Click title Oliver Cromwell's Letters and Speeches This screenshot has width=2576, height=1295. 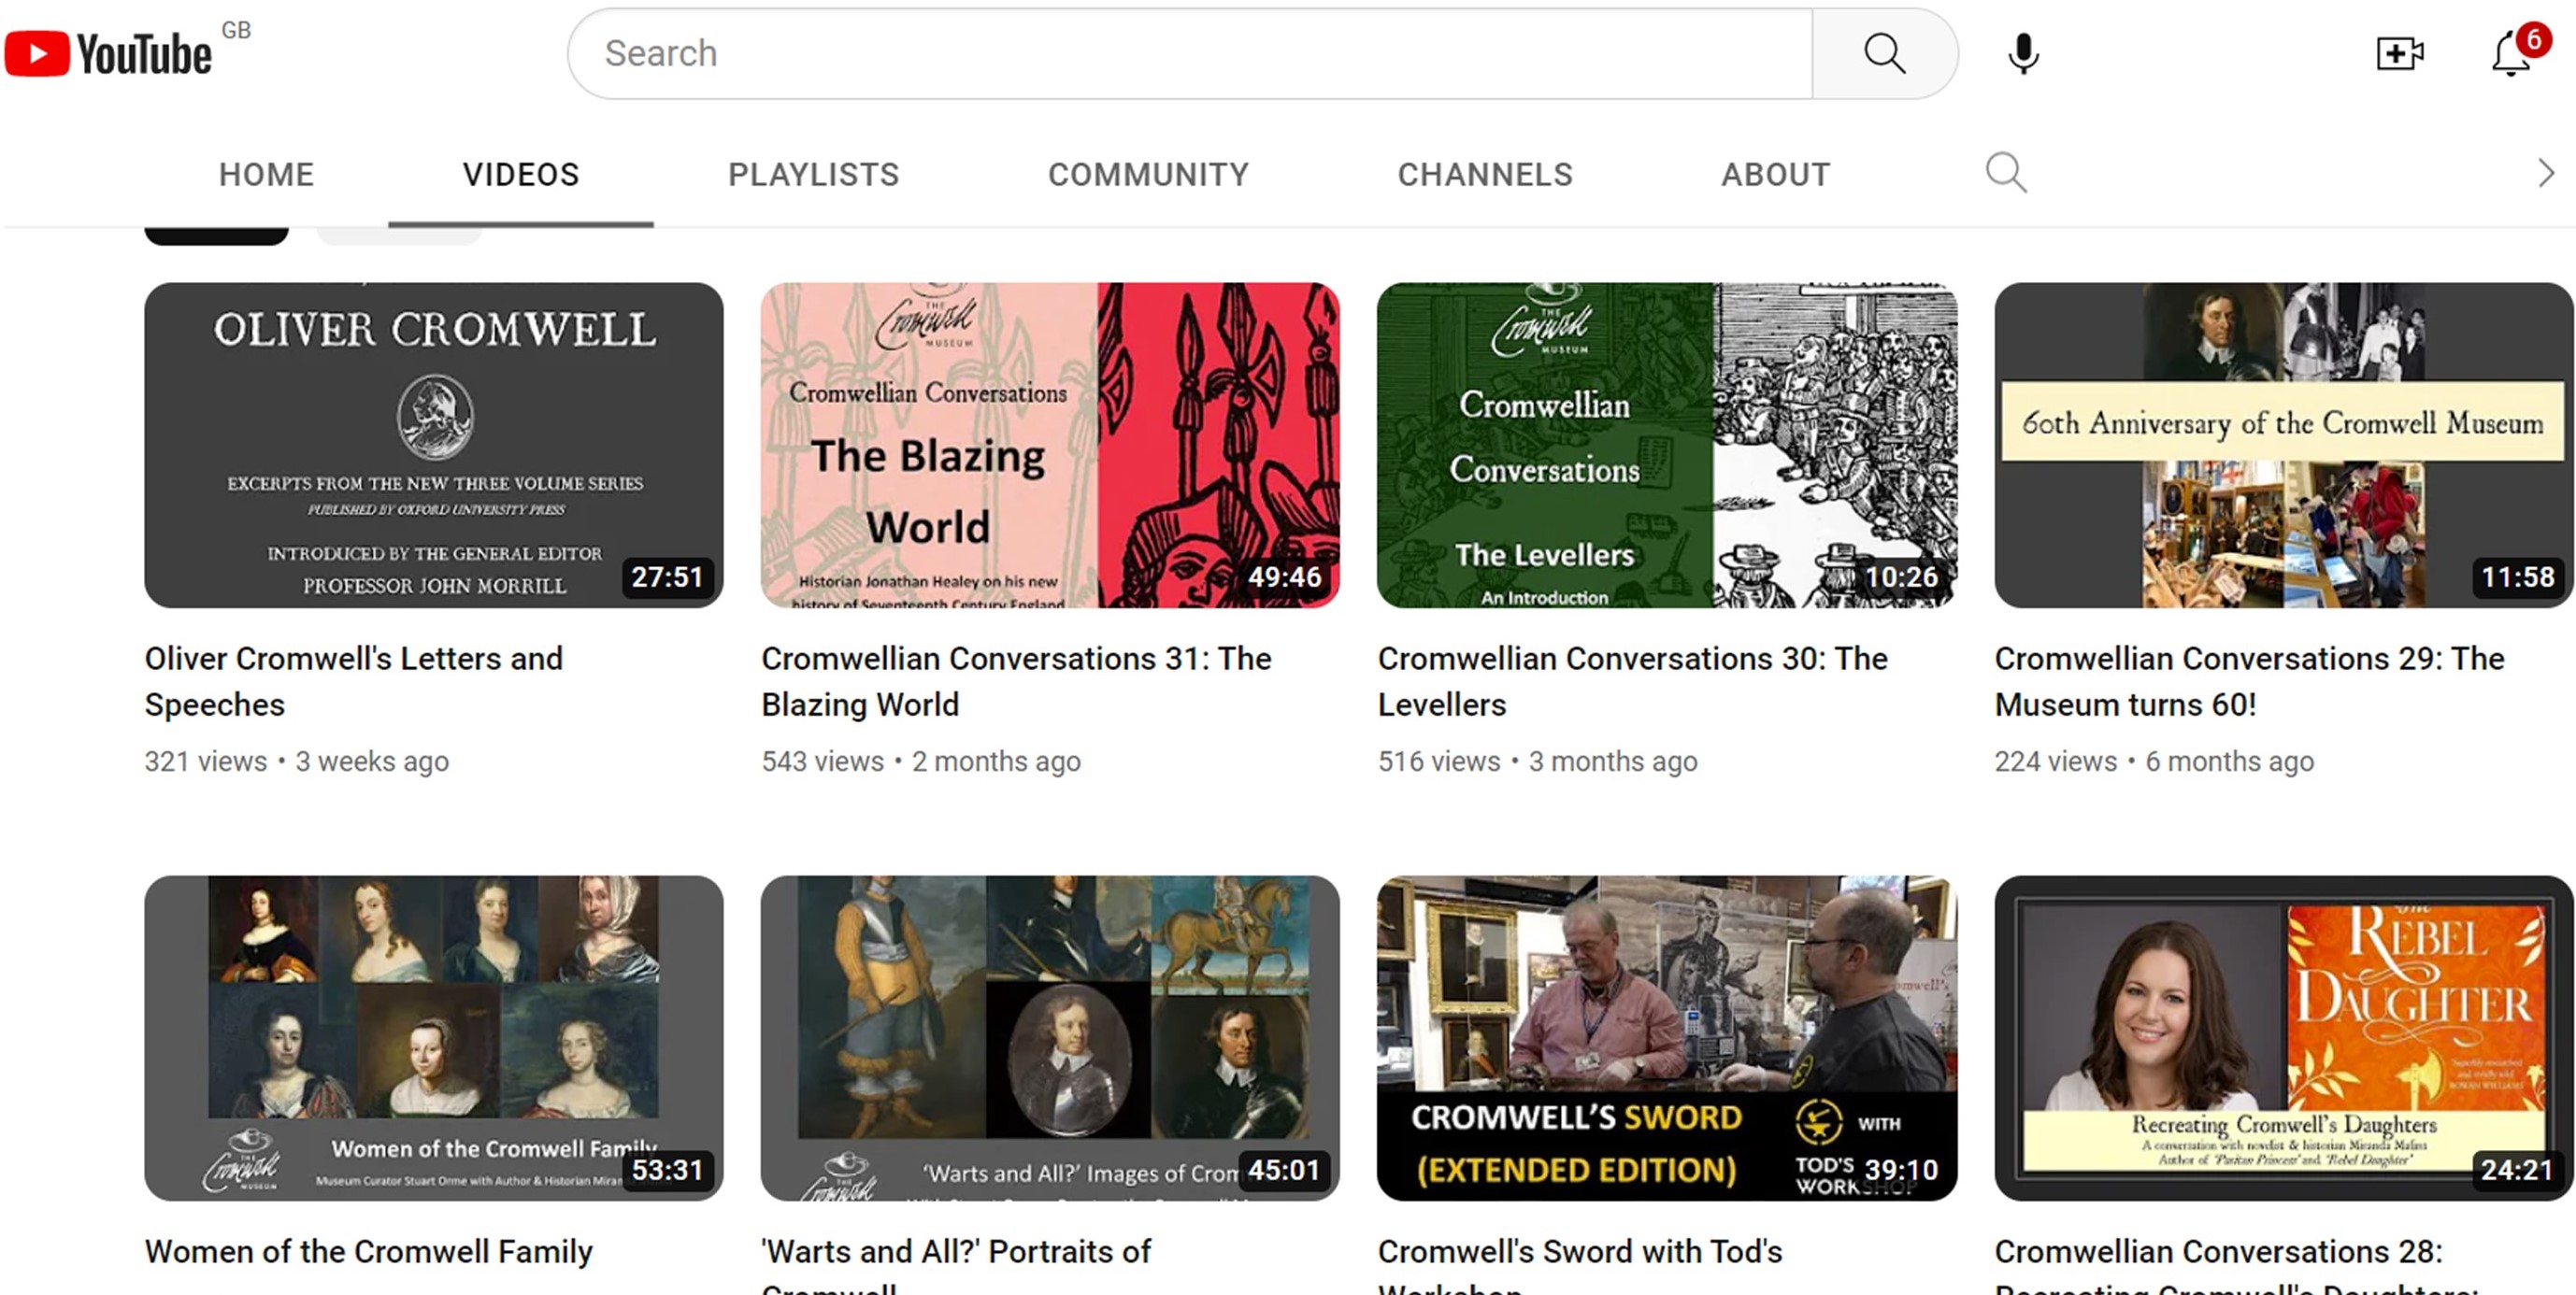[354, 681]
